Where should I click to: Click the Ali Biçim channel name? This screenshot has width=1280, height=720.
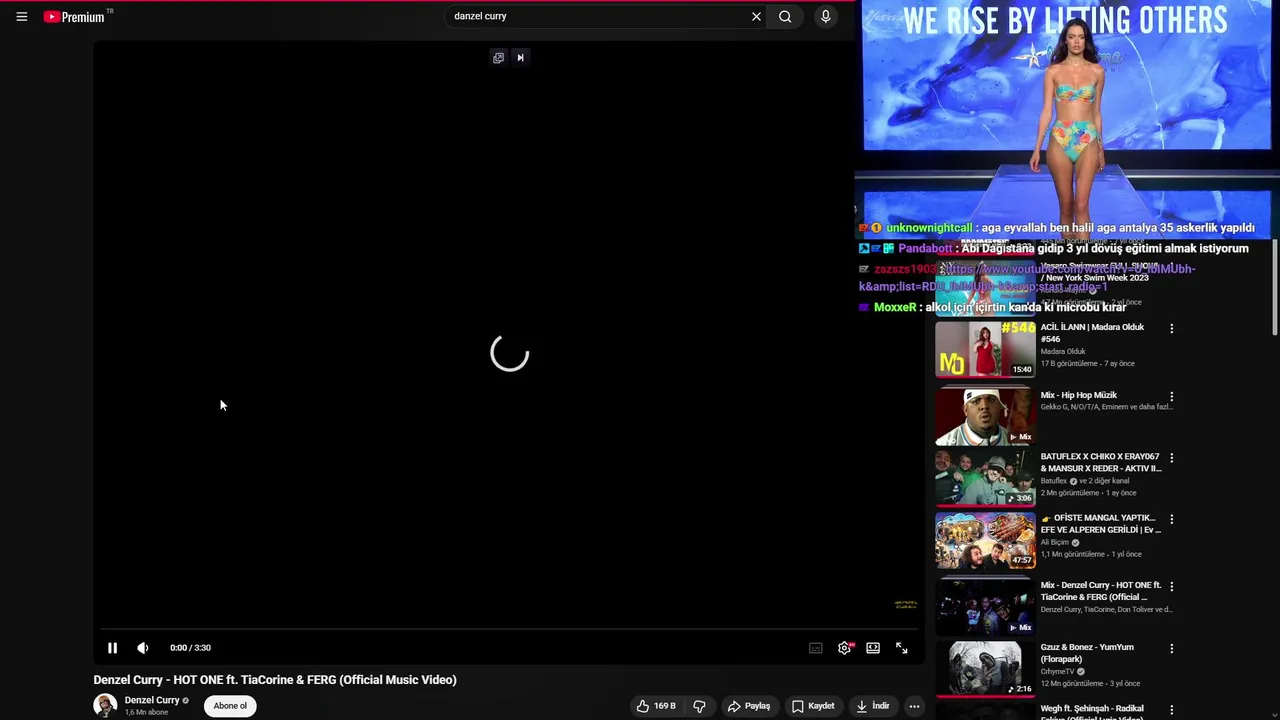pyautogui.click(x=1055, y=543)
